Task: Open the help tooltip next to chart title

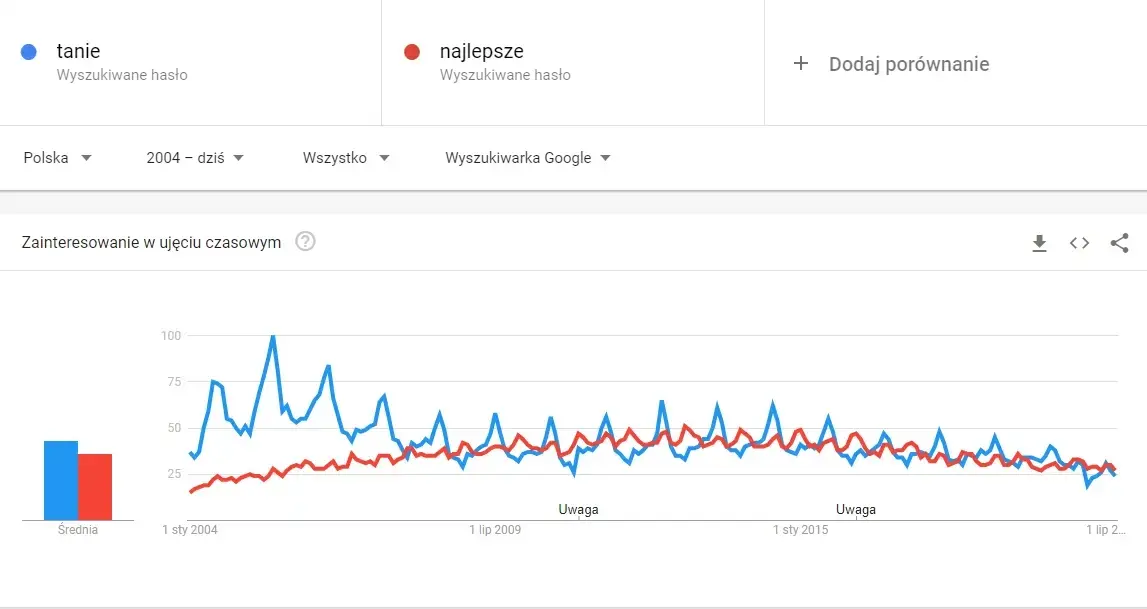Action: click(304, 241)
